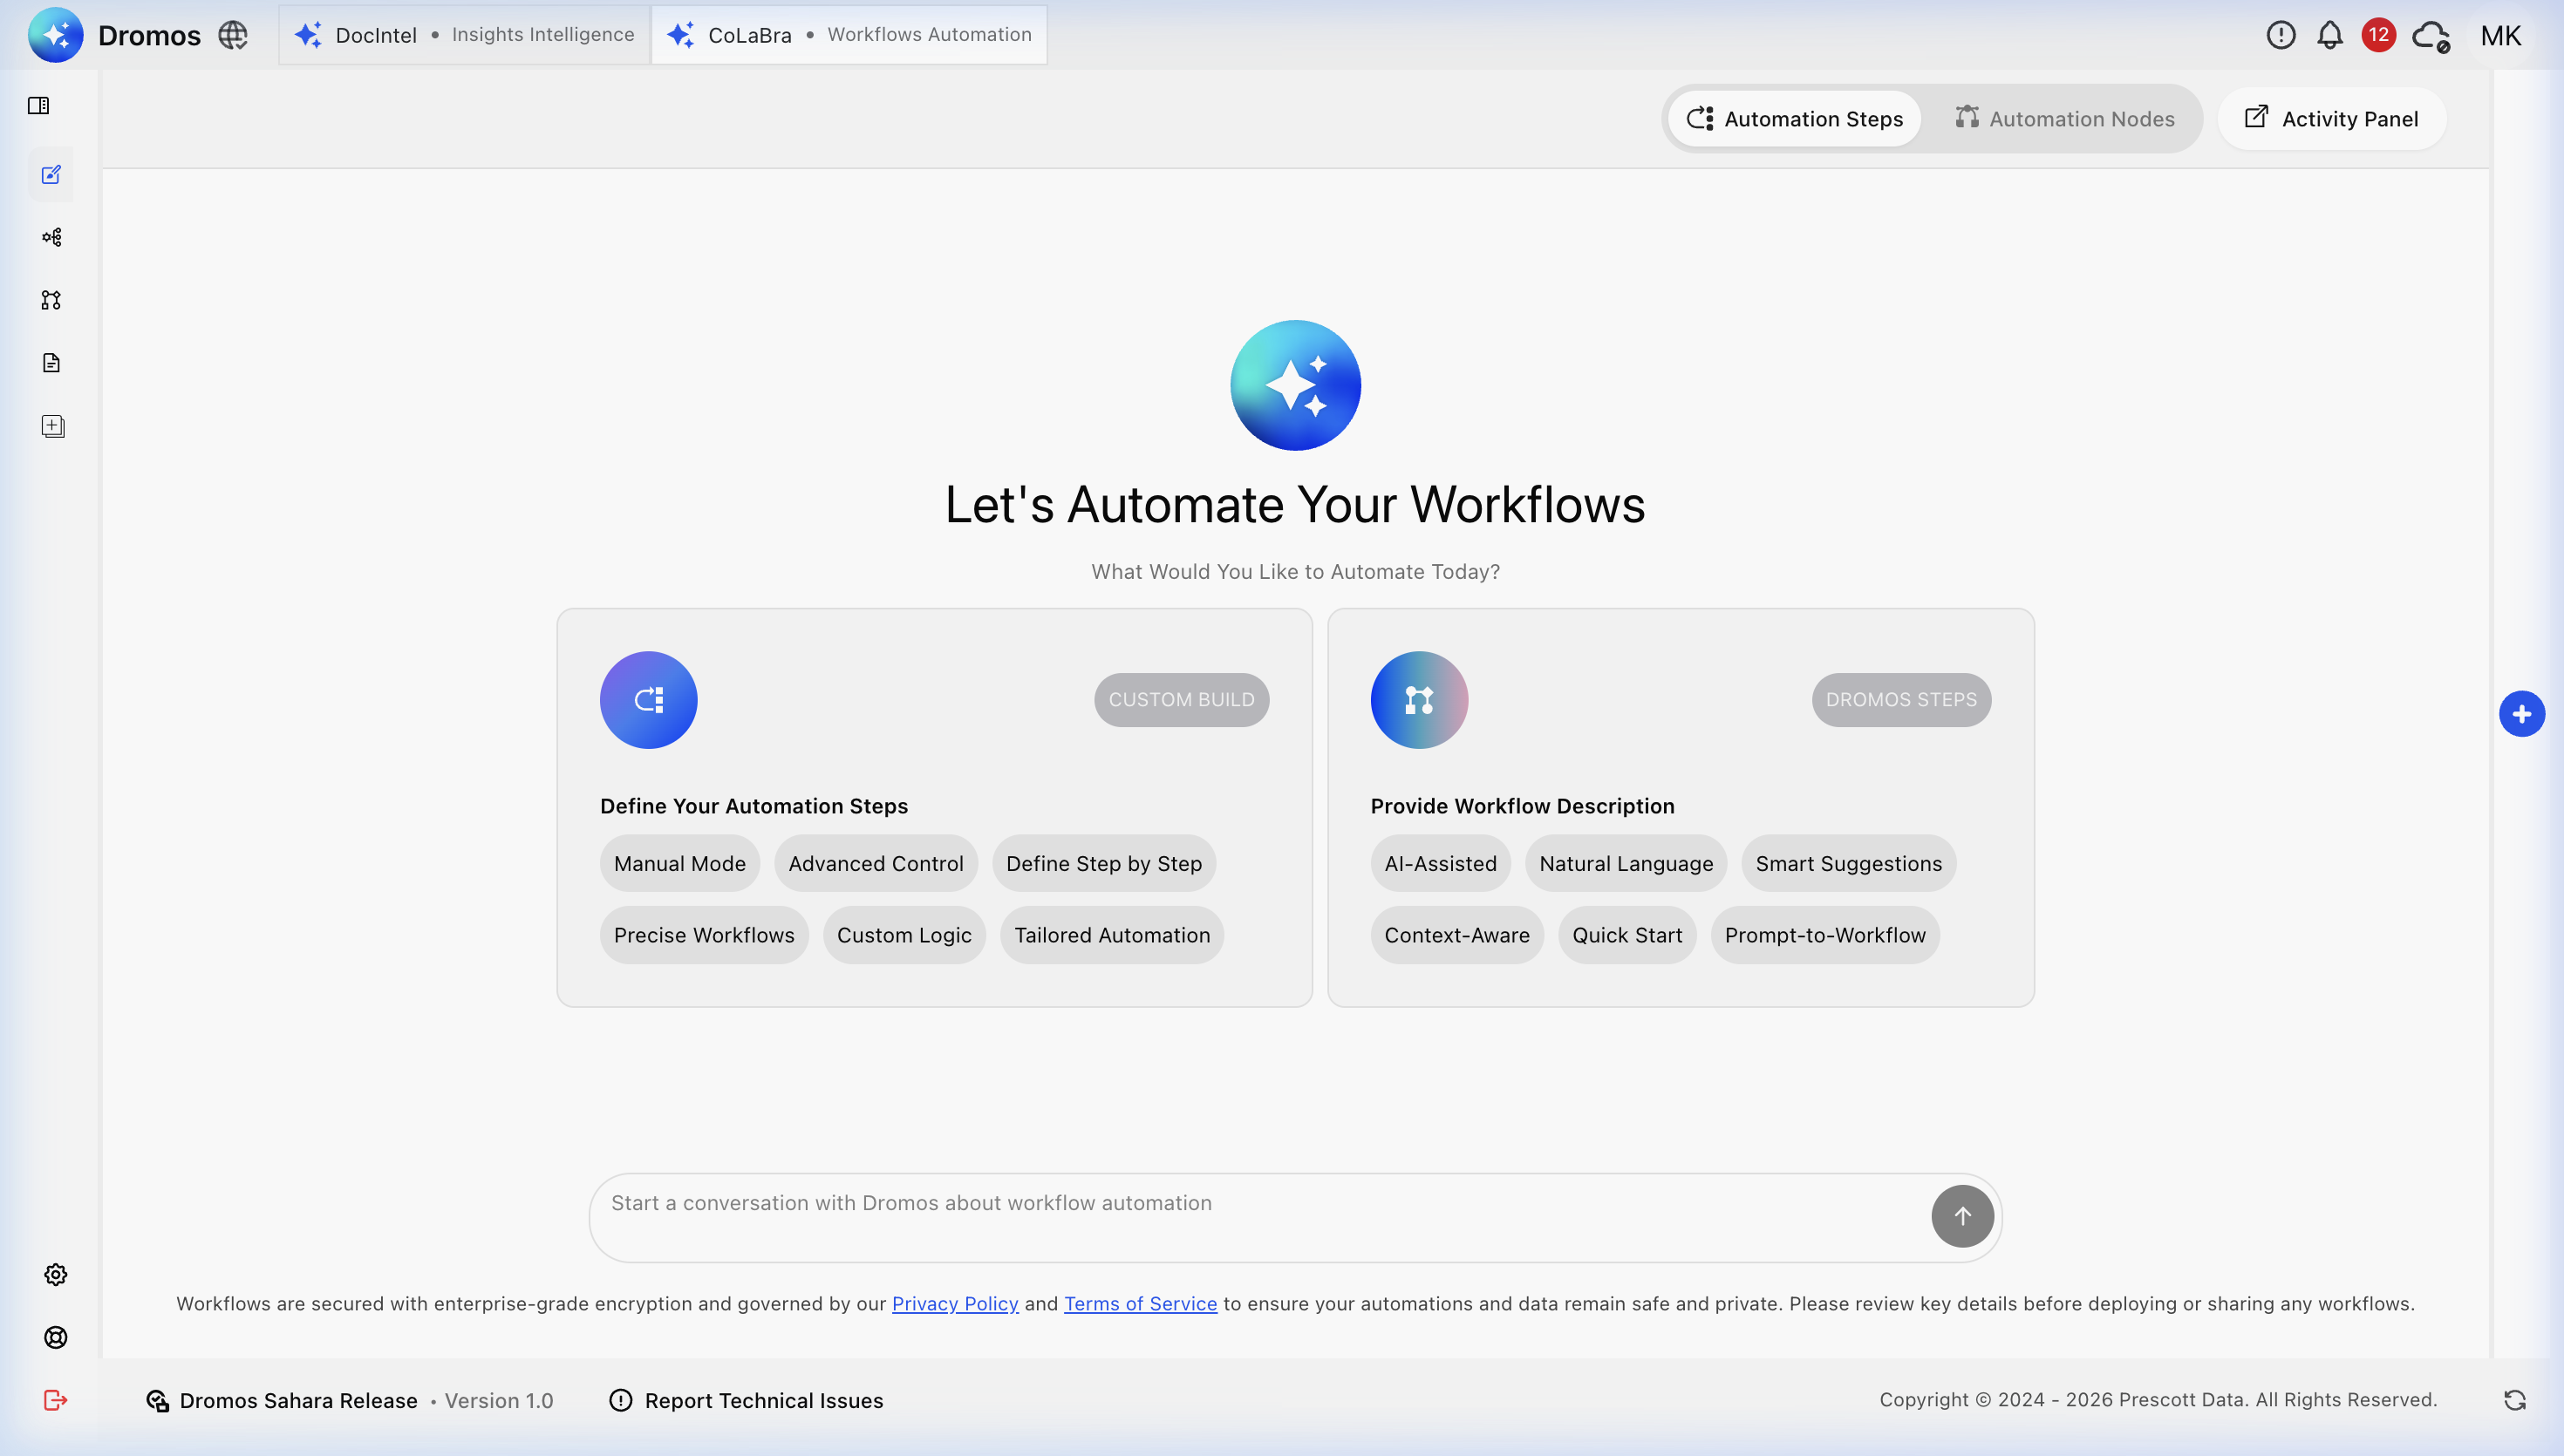Open the document icon in the left sidebar

[x=52, y=362]
